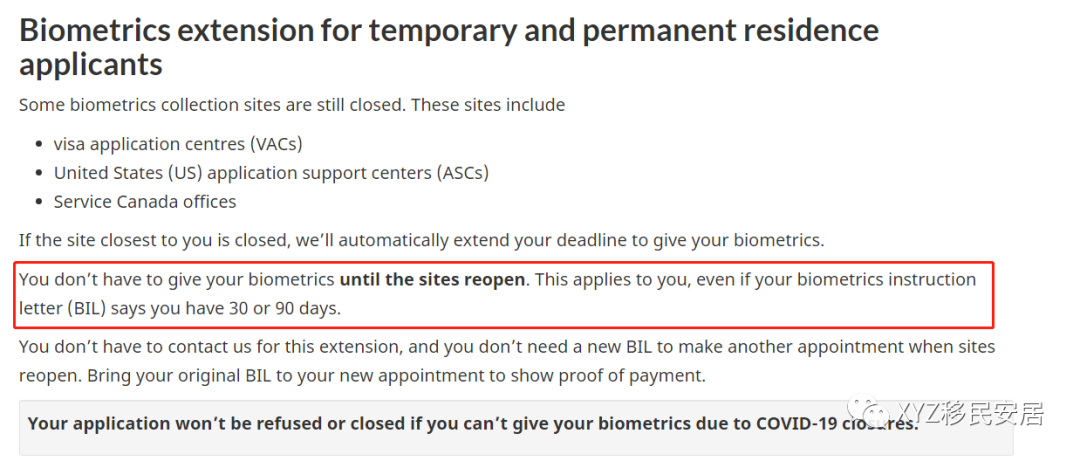Click 'Some biometrics collection sites are still closed' sentence

pyautogui.click(x=212, y=105)
